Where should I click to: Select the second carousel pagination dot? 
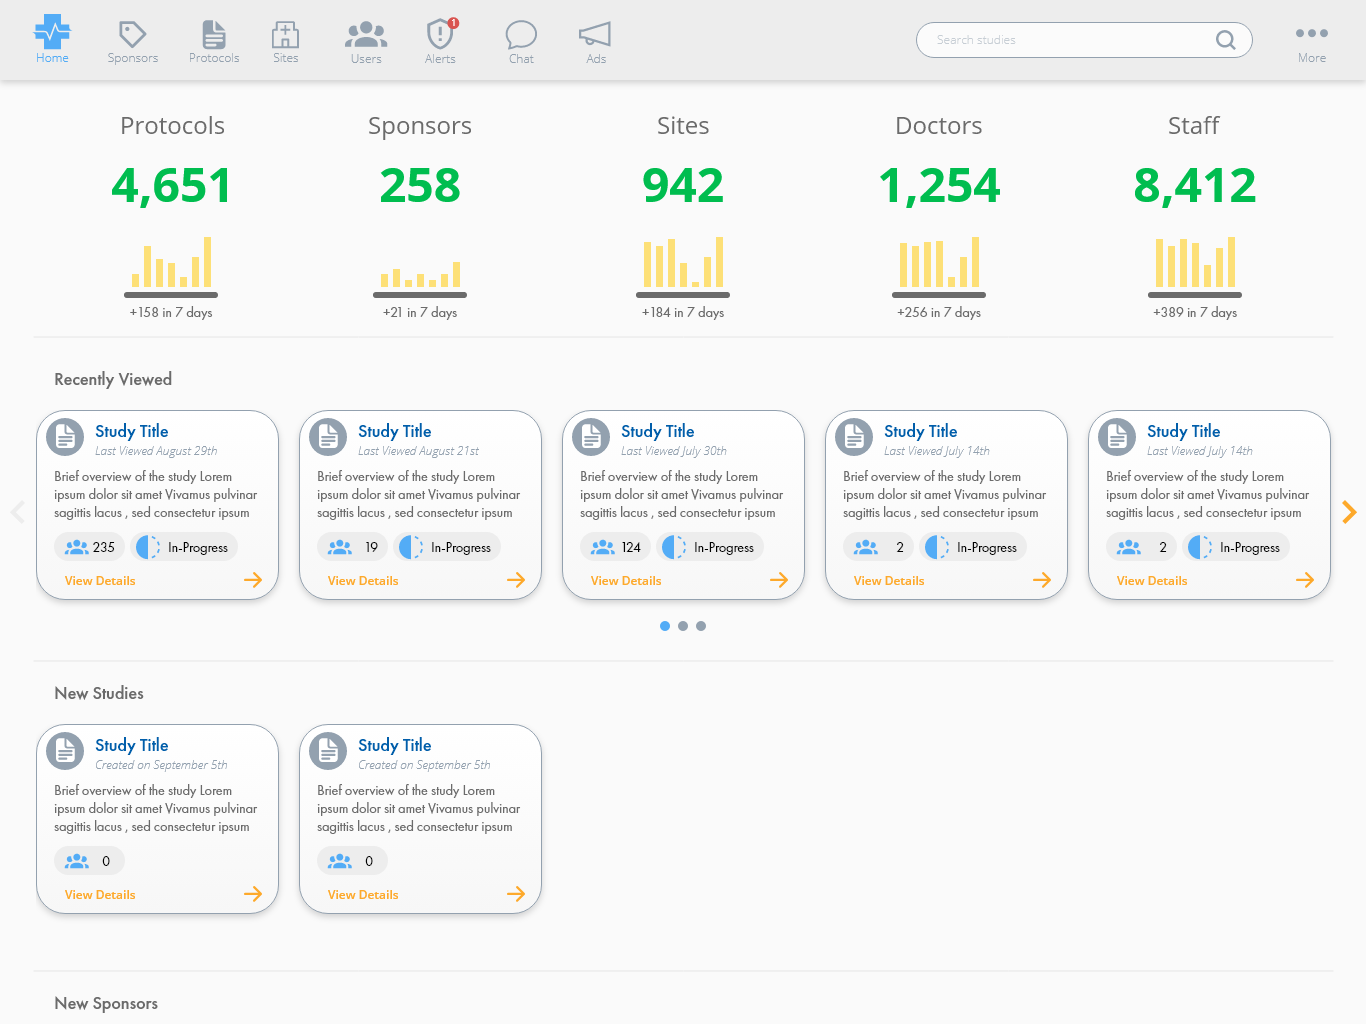click(683, 626)
